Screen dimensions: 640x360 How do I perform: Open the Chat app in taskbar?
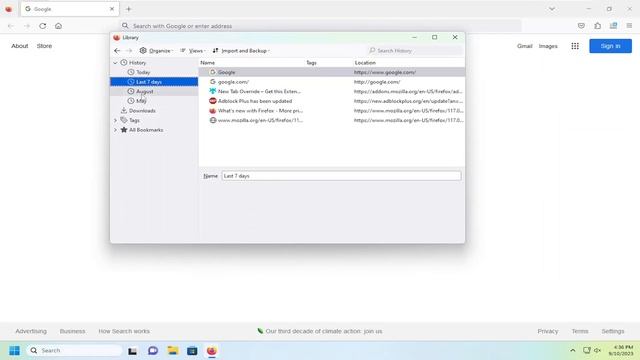[x=153, y=351]
